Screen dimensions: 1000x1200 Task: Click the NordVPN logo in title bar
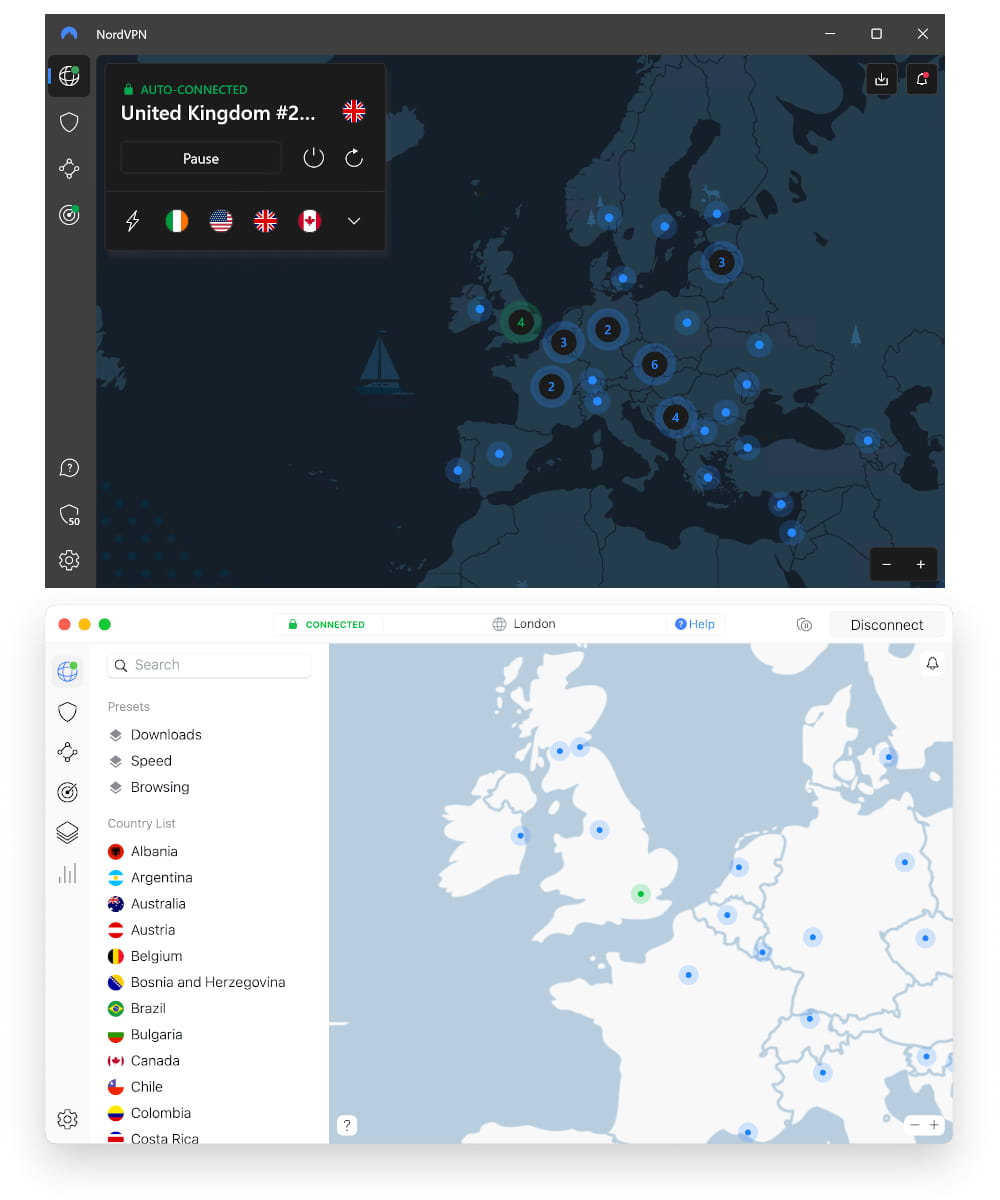click(x=69, y=34)
